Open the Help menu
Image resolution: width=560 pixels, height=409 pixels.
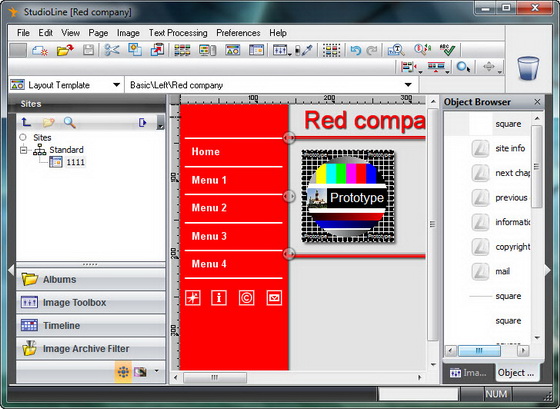tap(278, 33)
